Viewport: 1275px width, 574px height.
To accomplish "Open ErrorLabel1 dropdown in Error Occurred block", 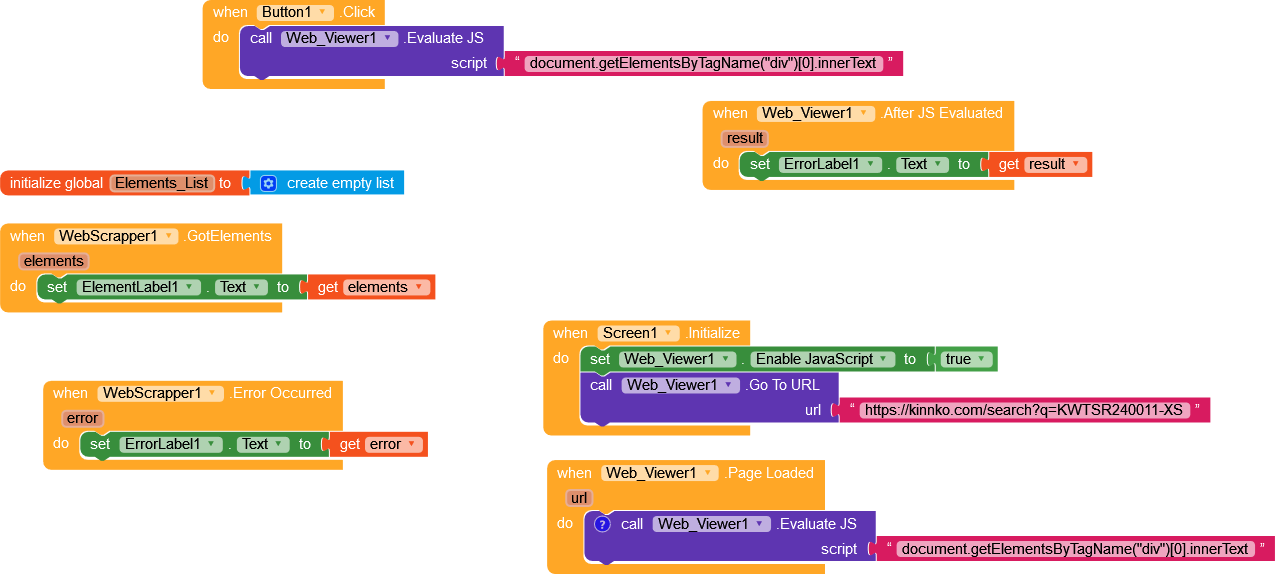I will tap(170, 444).
